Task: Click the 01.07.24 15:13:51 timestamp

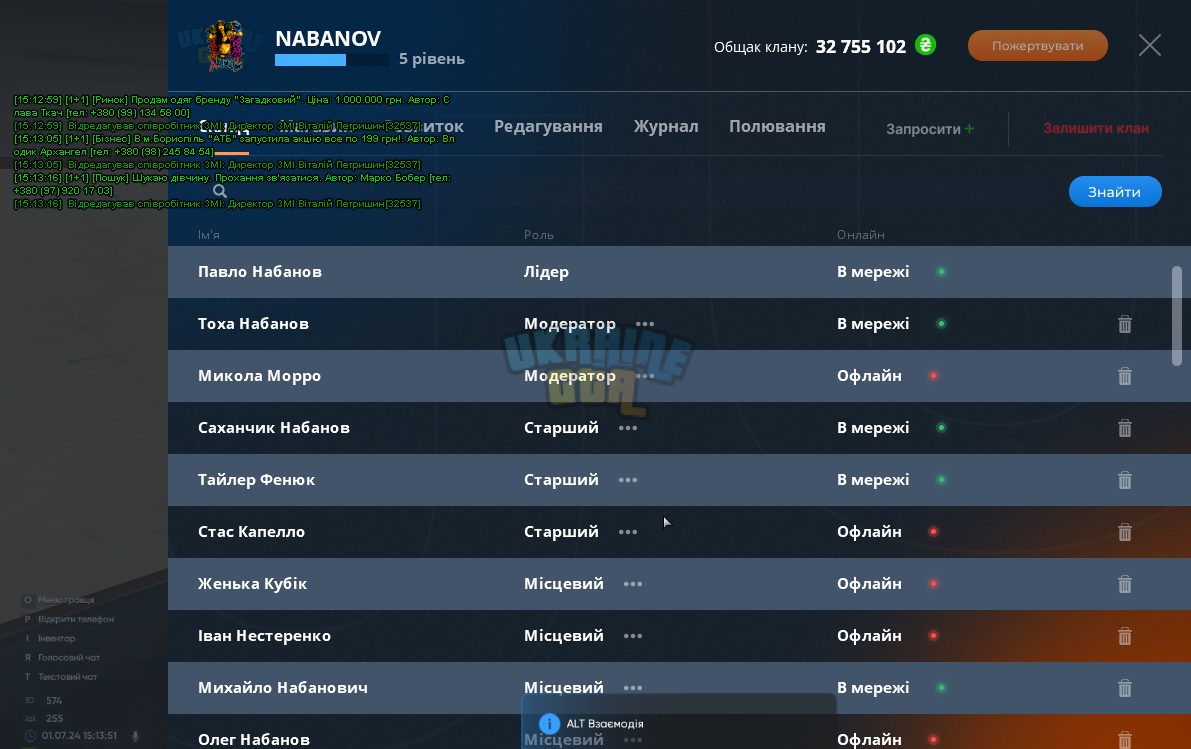Action: (x=79, y=735)
